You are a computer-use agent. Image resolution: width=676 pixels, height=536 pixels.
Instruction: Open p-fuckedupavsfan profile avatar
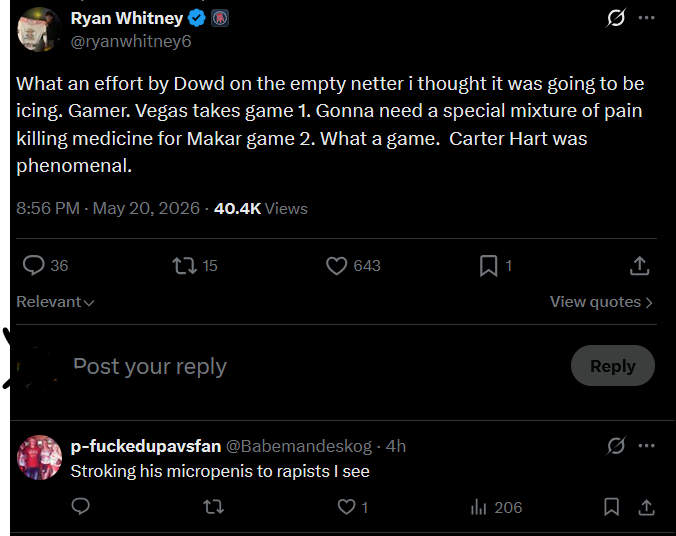39,457
